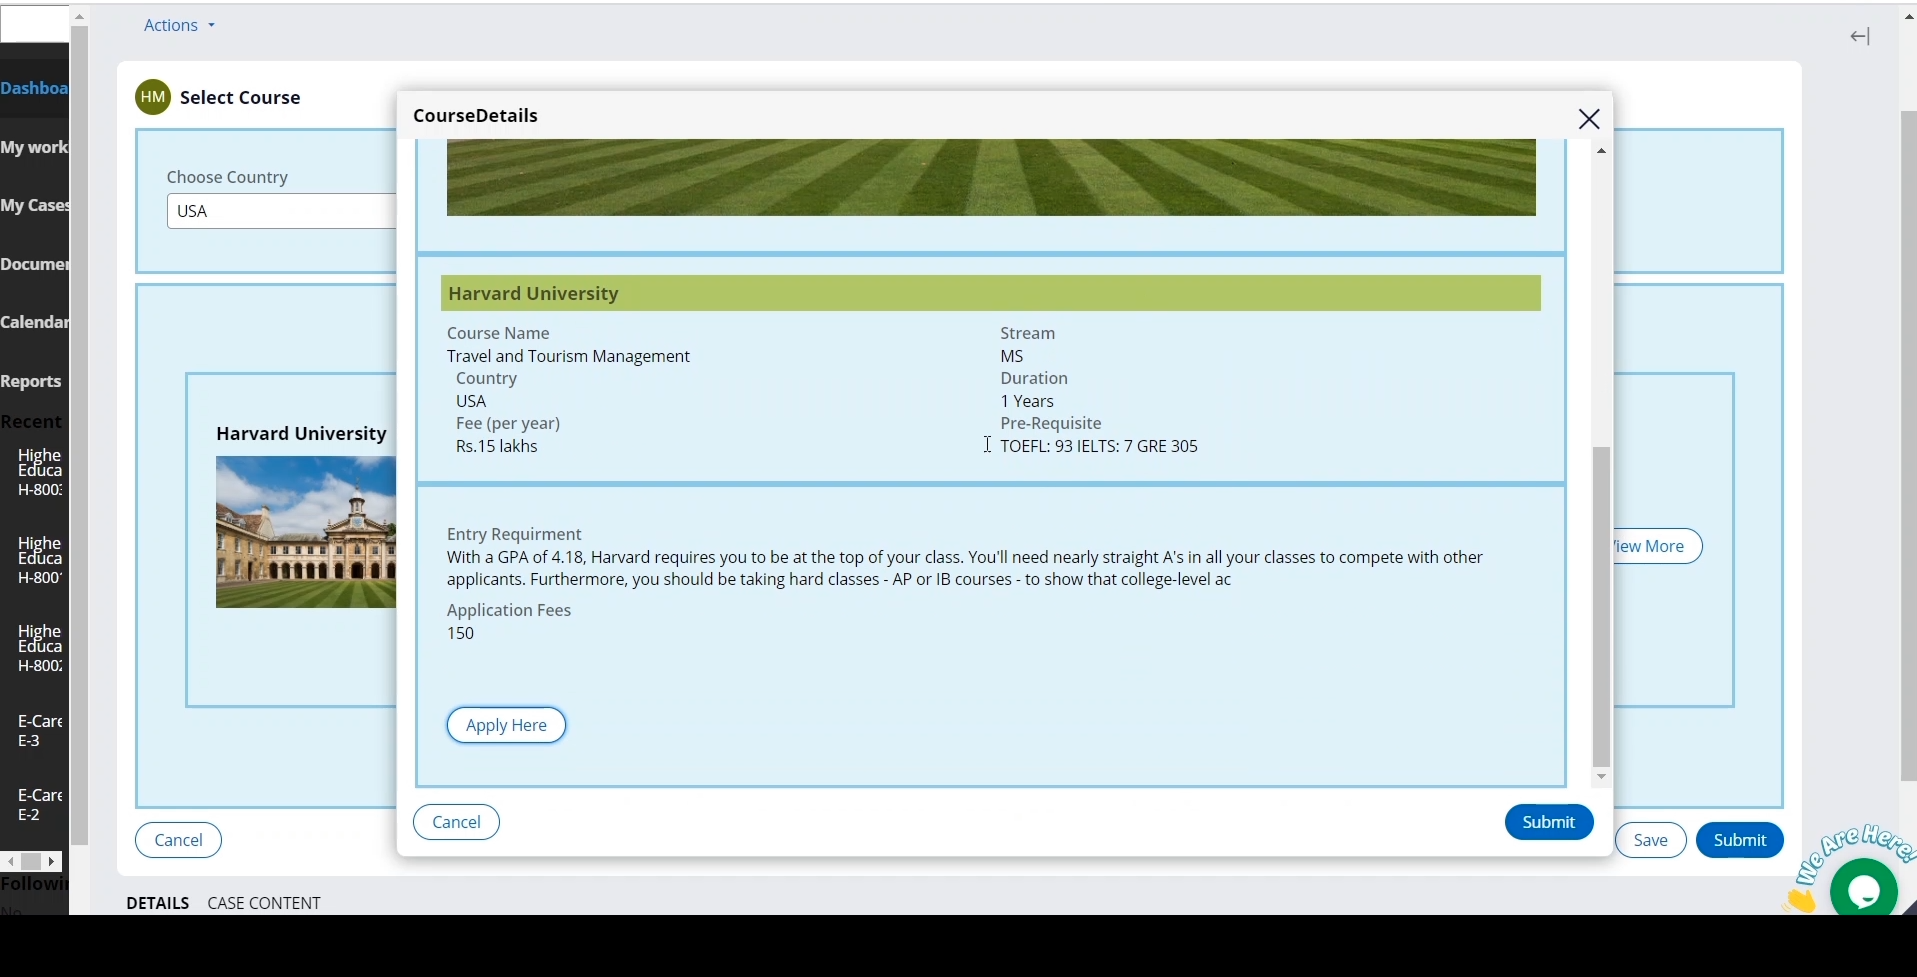
Task: Click the campus lawn image in dialog
Action: pyautogui.click(x=991, y=177)
